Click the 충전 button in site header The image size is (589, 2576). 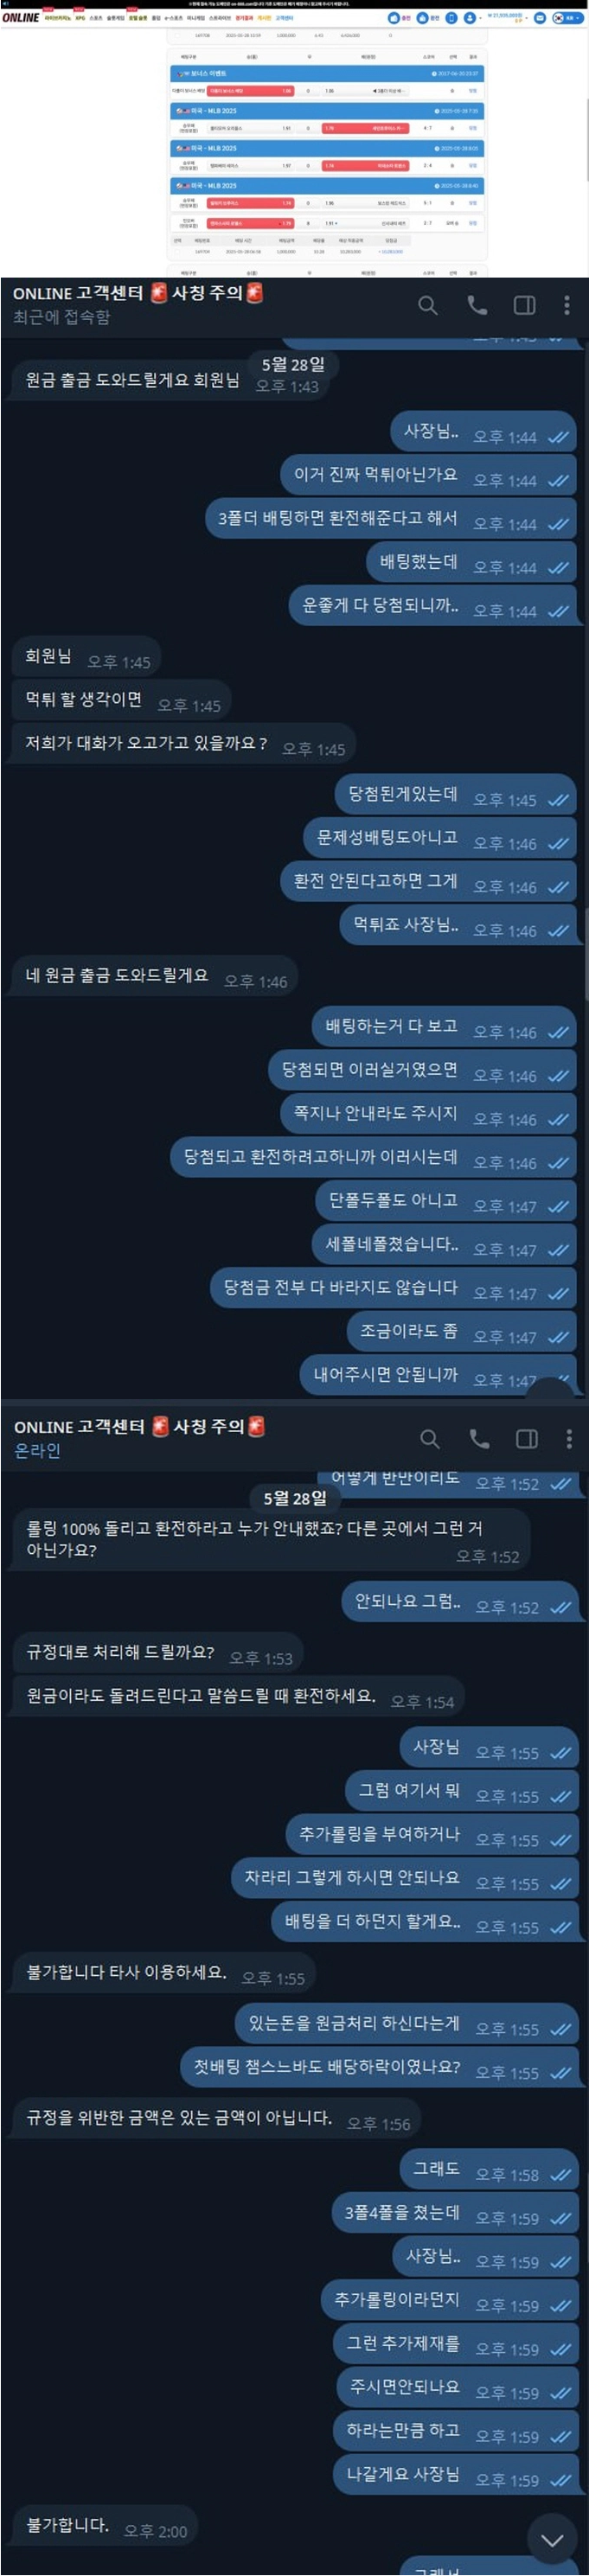401,18
